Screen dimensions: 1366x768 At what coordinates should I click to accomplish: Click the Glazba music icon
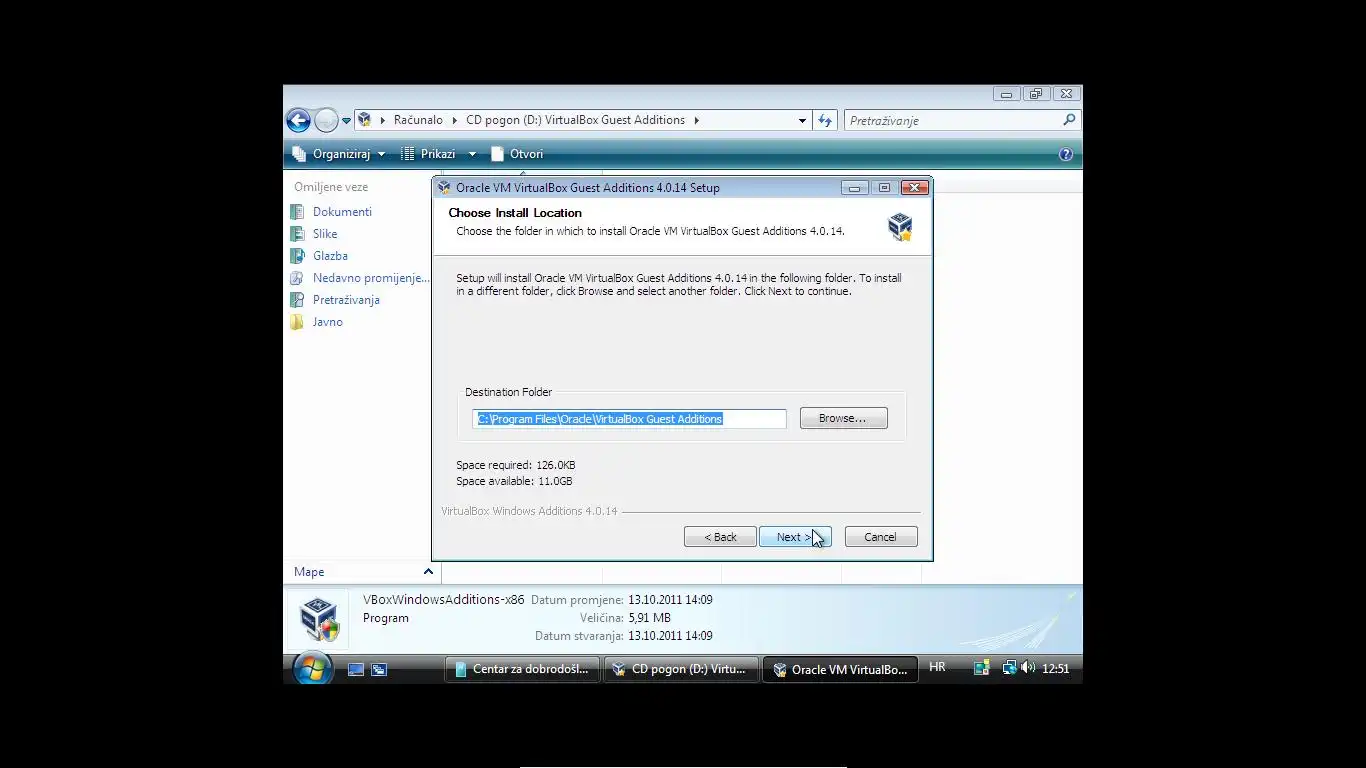tap(297, 256)
